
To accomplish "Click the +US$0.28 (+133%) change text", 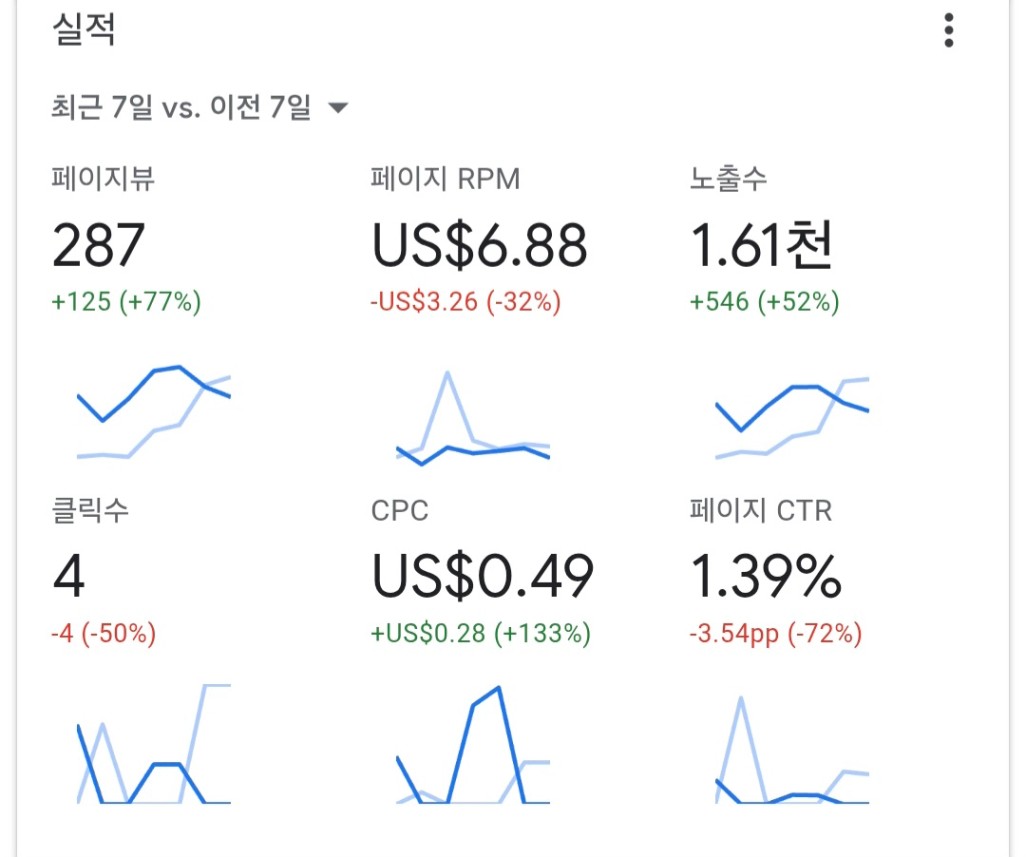I will coord(480,633).
